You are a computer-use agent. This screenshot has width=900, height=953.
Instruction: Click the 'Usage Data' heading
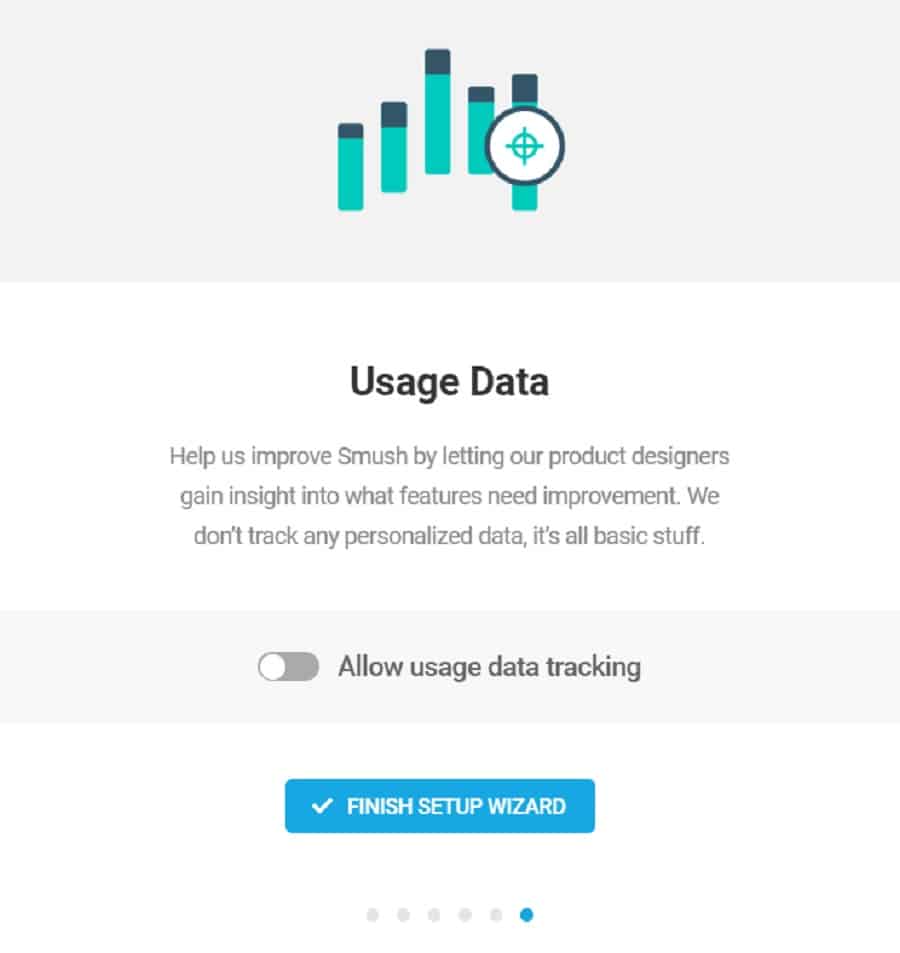point(449,383)
